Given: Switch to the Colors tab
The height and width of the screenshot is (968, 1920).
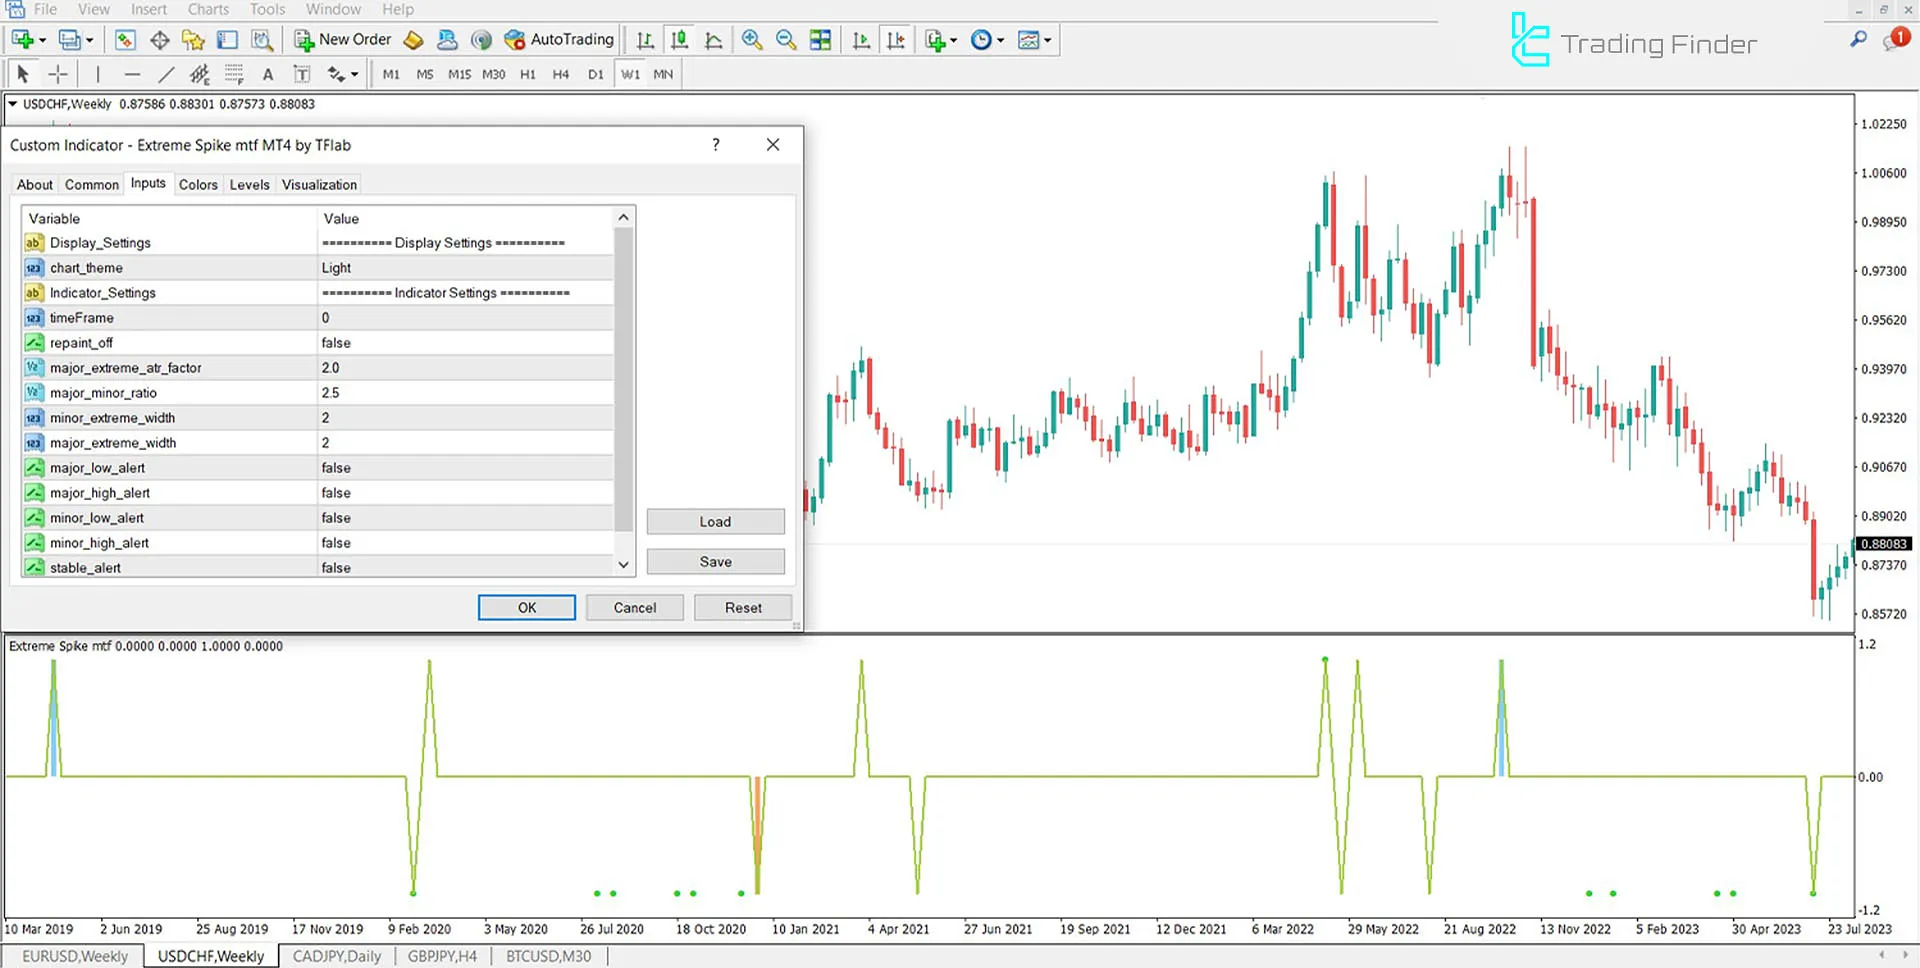Looking at the screenshot, I should click(198, 184).
